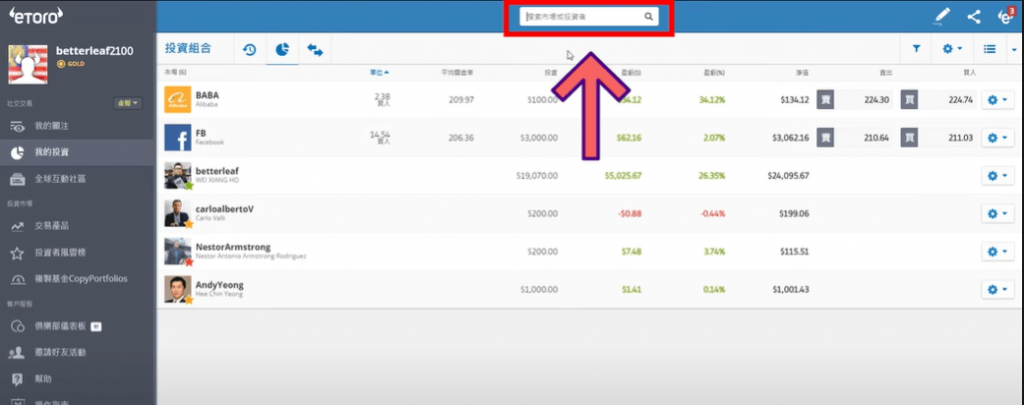The image size is (1024, 405).
Task: Open the carloalbertoV row gear dropdown
Action: pyautogui.click(x=999, y=214)
